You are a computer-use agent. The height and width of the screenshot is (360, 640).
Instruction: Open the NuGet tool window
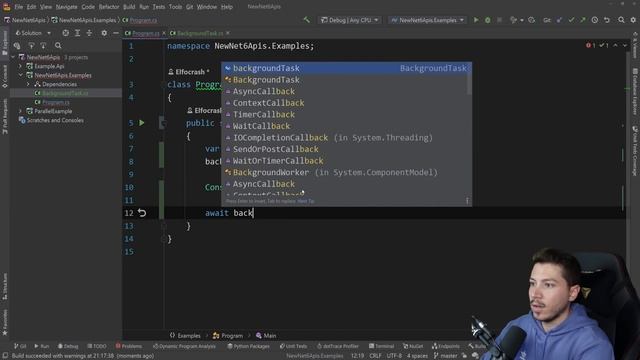tap(413, 346)
